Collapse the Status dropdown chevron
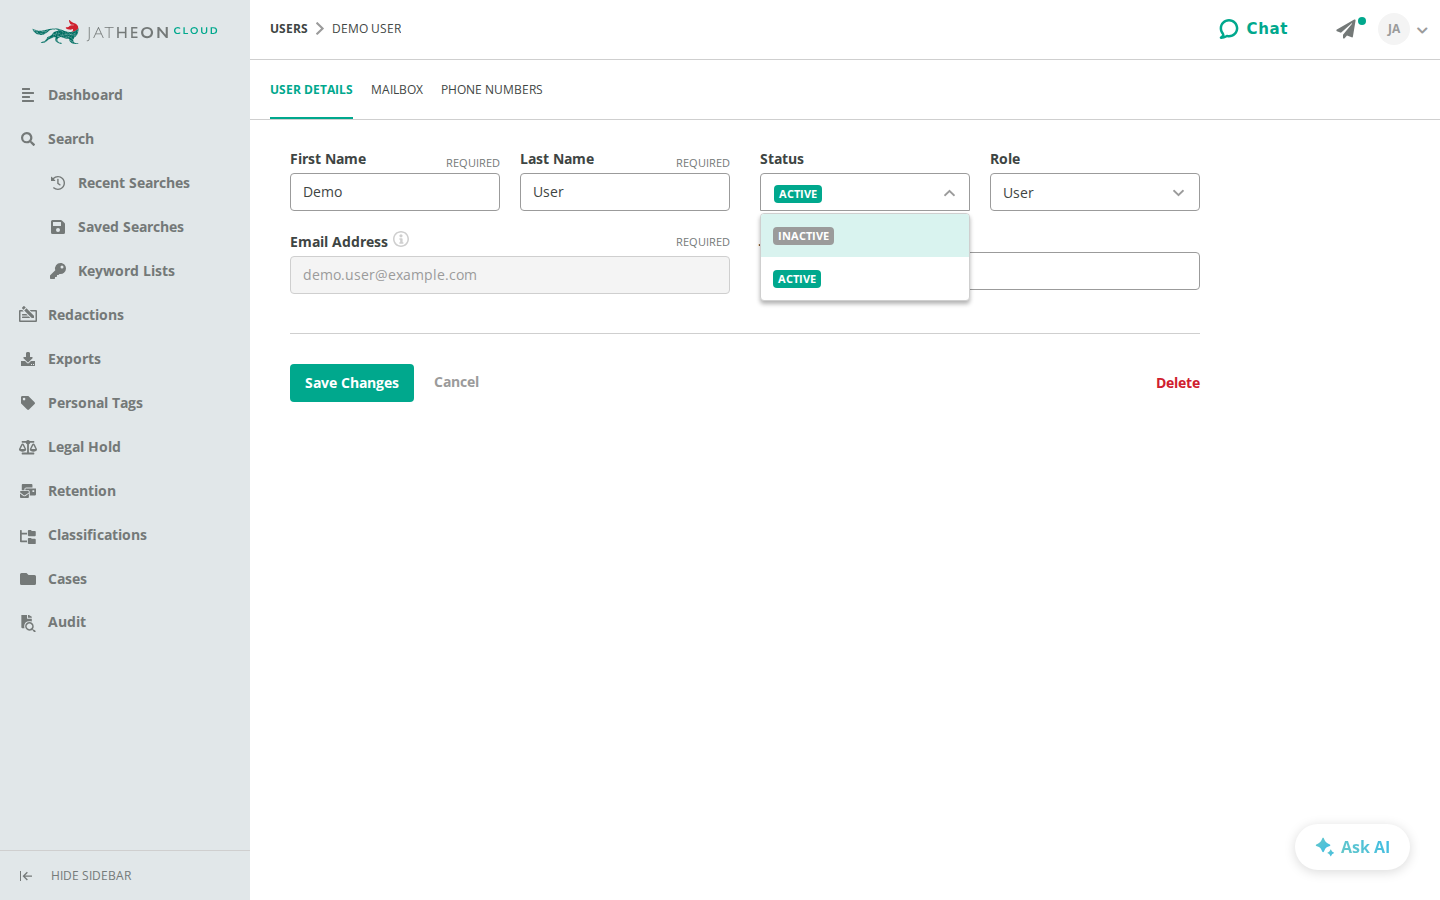This screenshot has width=1440, height=900. click(949, 193)
